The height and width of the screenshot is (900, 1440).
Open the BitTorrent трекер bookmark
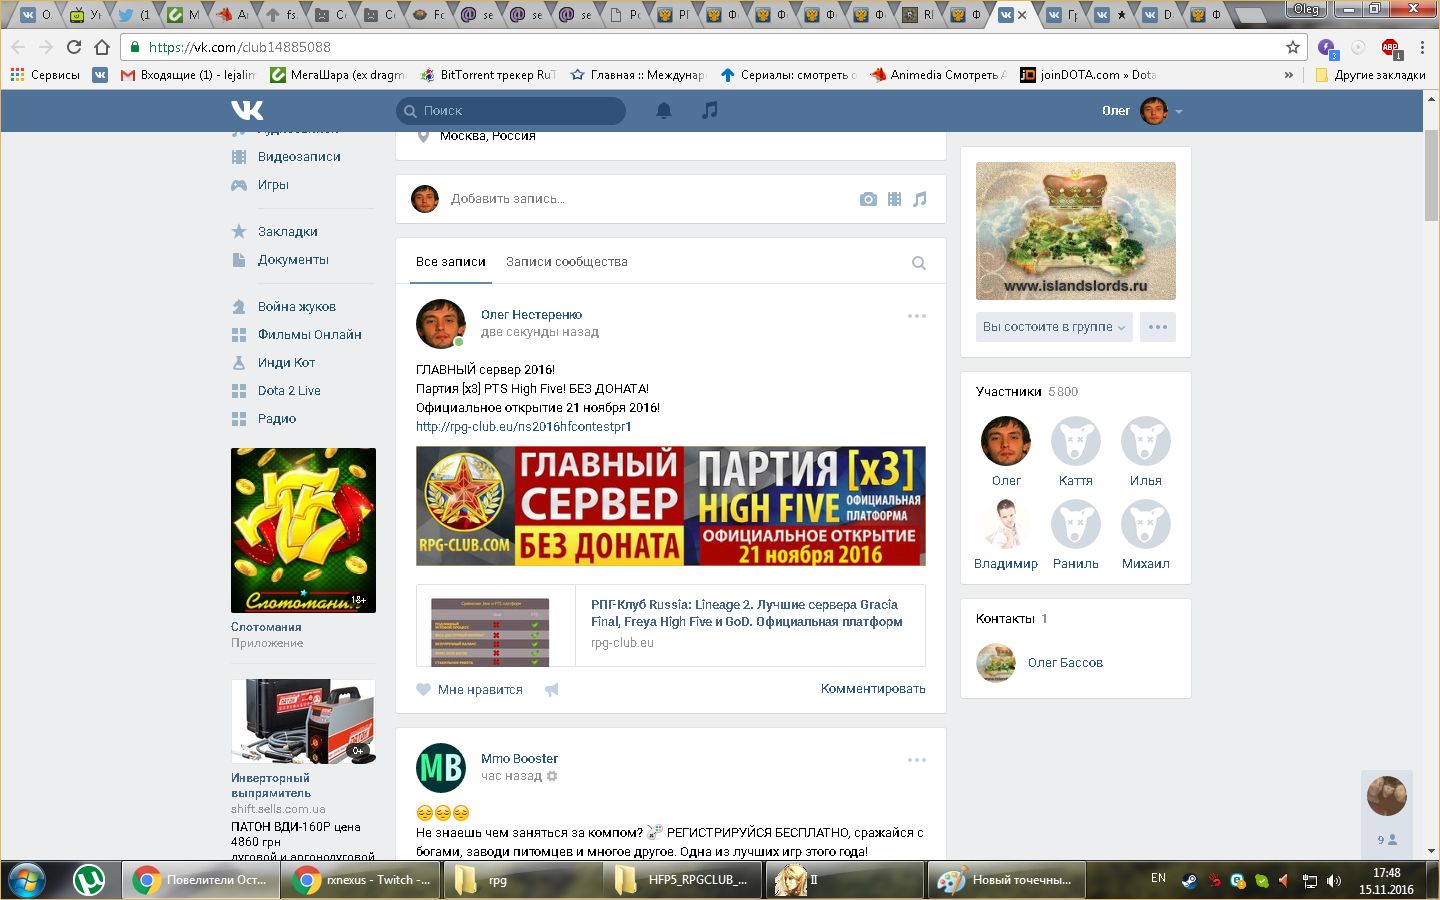488,75
